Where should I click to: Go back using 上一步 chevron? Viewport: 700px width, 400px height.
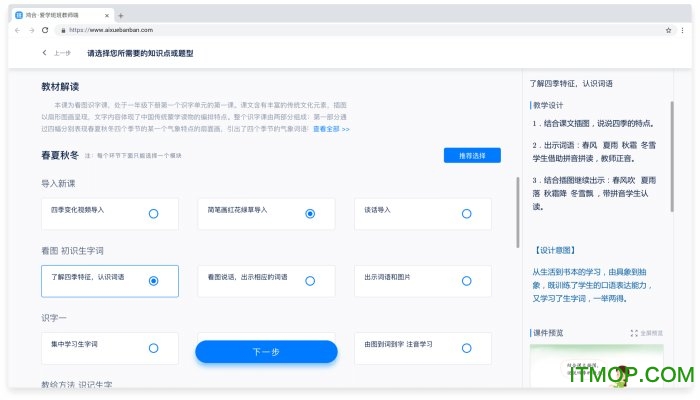44,53
